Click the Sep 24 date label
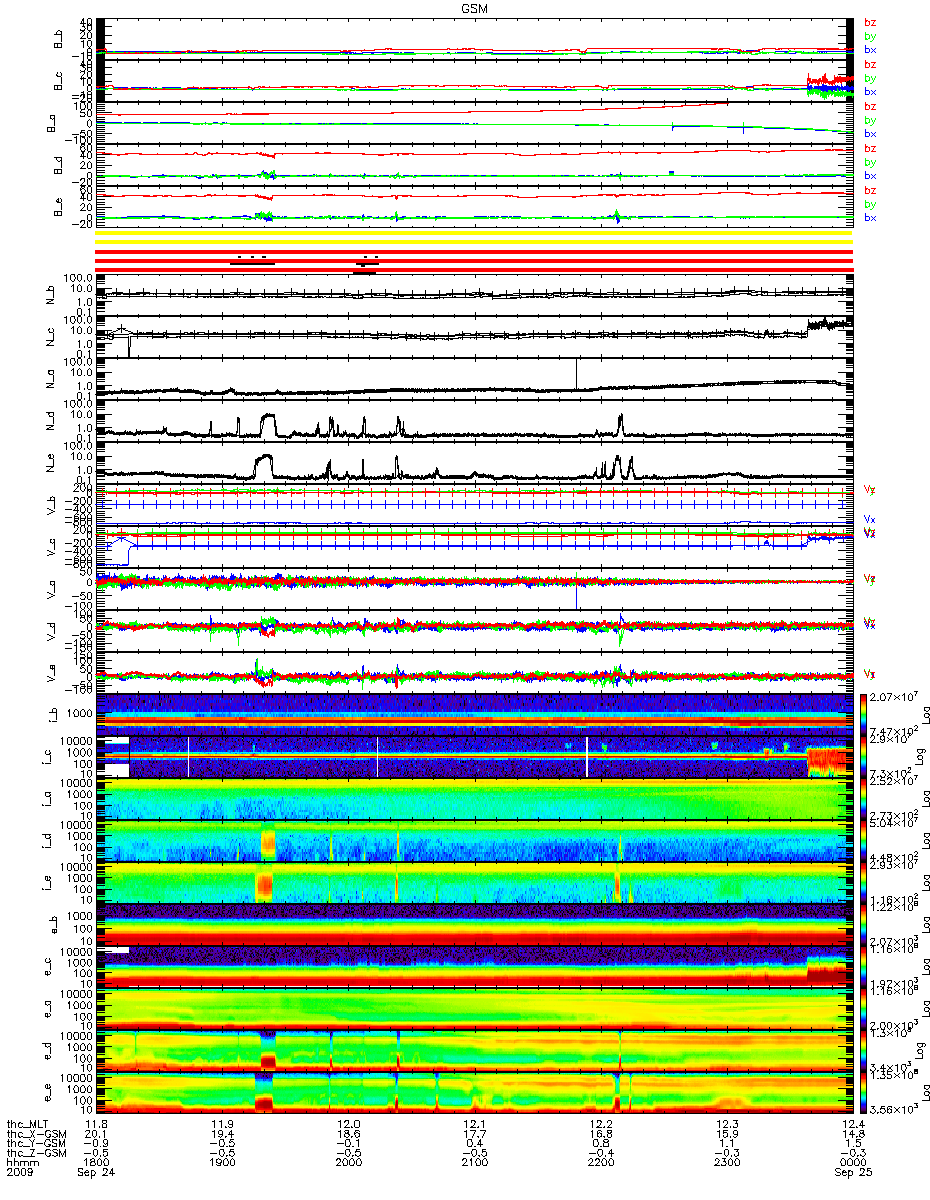Screen dimensions: 930x1200 pos(98,1175)
